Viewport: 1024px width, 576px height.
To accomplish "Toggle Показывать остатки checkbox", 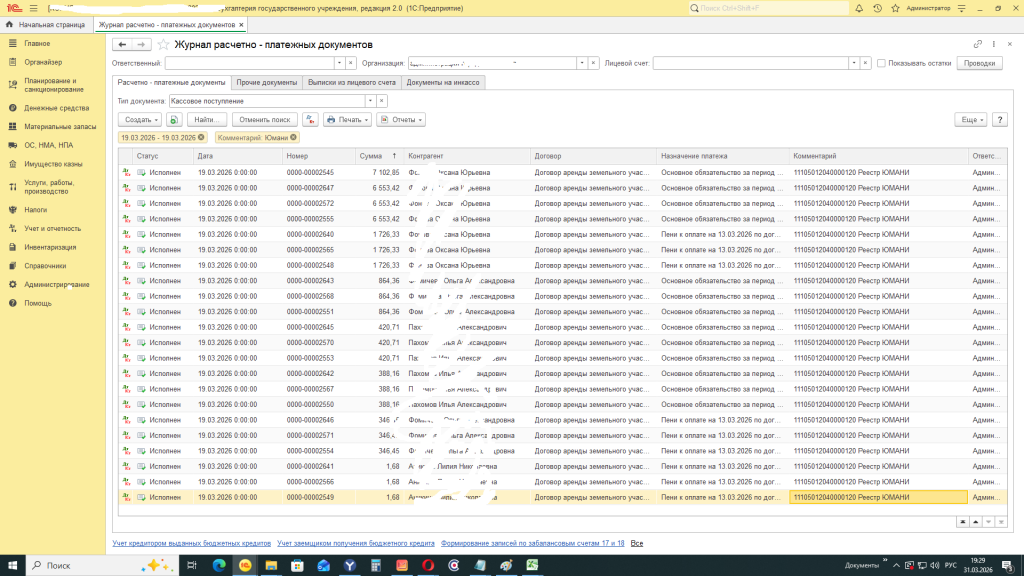I will pos(881,63).
